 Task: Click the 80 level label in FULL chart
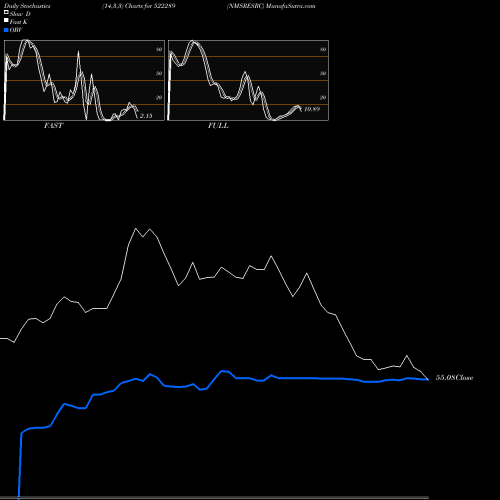tap(323, 49)
